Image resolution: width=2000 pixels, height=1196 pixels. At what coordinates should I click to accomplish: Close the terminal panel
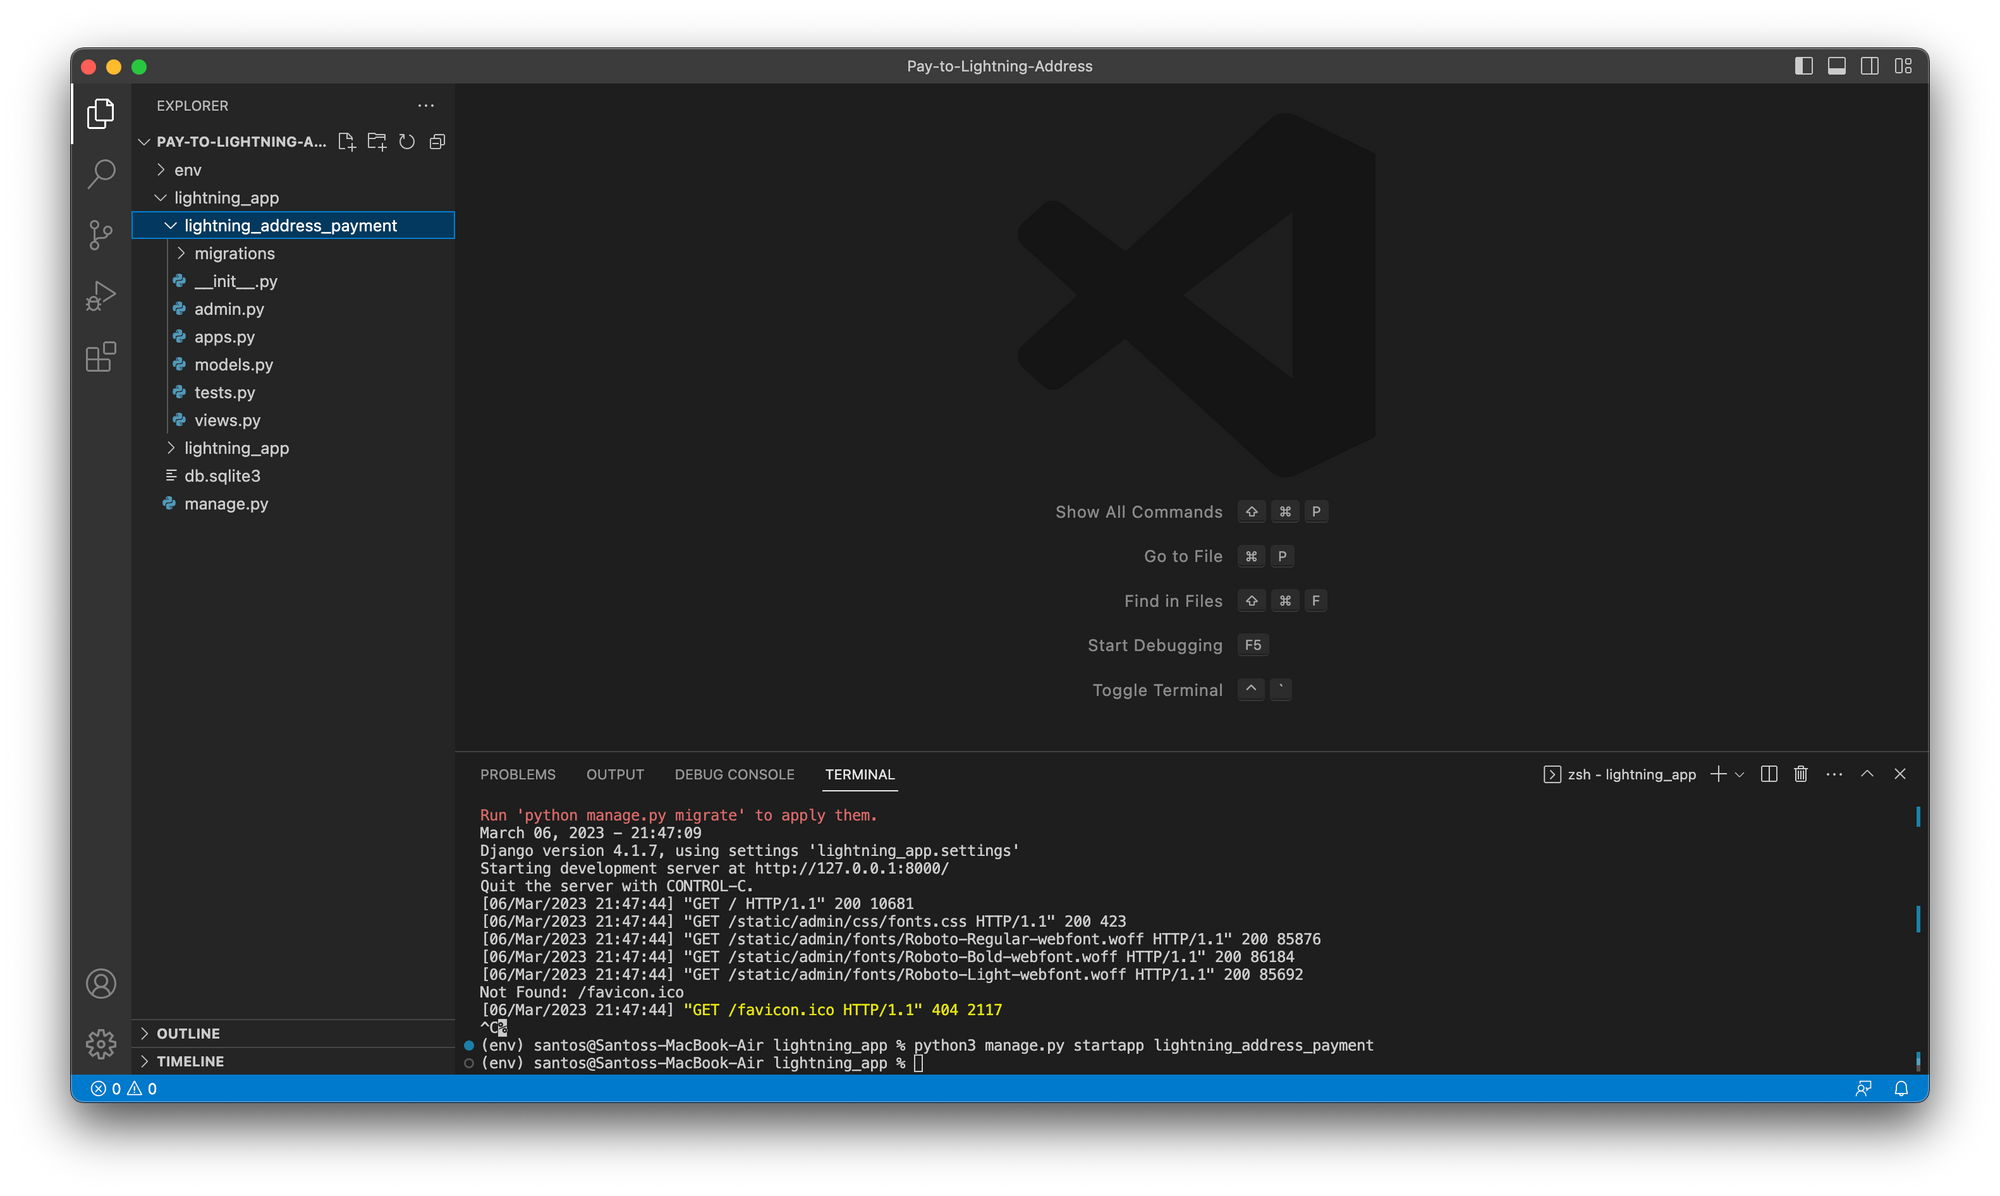[x=1900, y=774]
